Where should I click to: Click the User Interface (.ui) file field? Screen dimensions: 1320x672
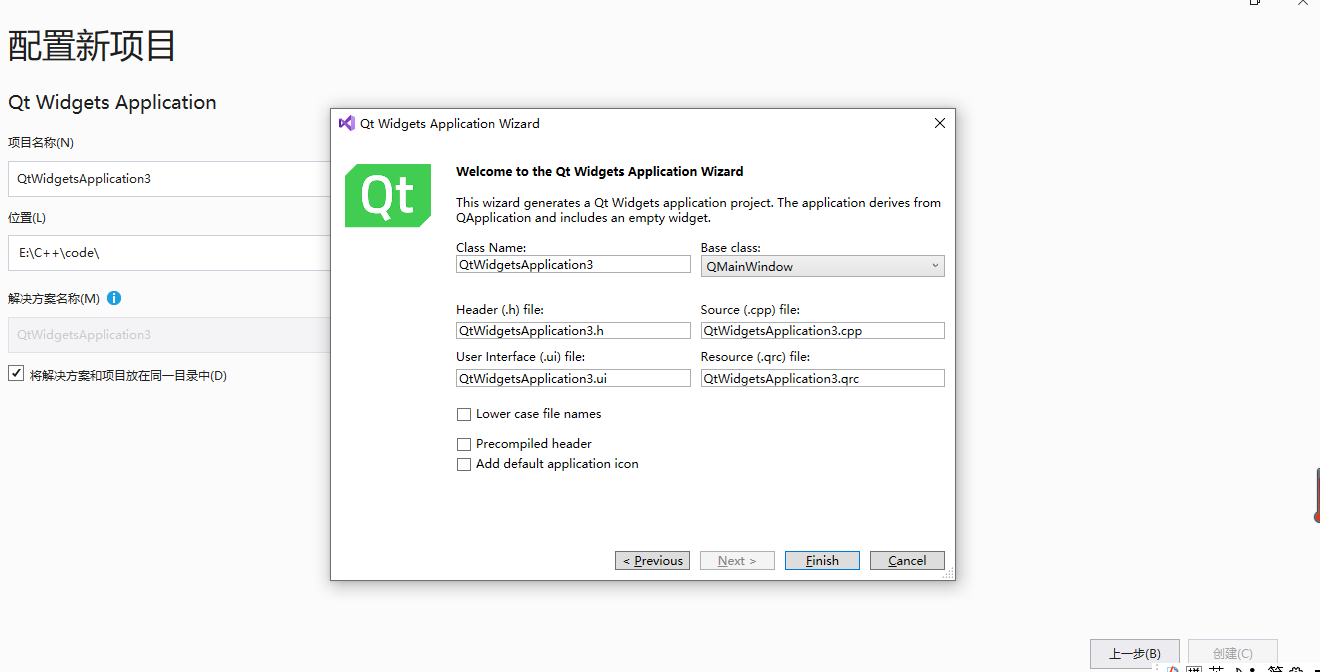573,379
